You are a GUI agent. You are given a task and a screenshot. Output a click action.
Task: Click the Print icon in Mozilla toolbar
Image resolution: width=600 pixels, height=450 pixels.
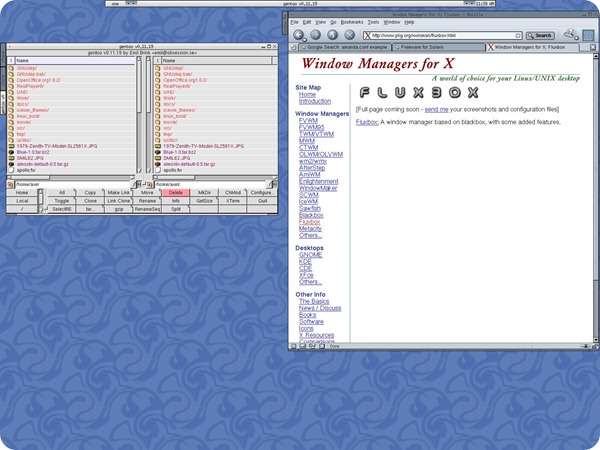click(570, 34)
